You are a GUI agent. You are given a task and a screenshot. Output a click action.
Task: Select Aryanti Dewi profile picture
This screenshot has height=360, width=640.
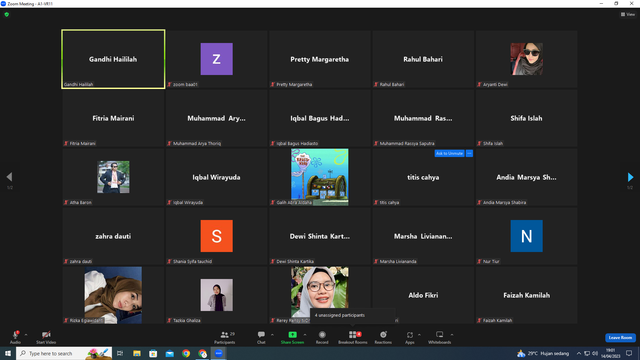click(x=527, y=59)
